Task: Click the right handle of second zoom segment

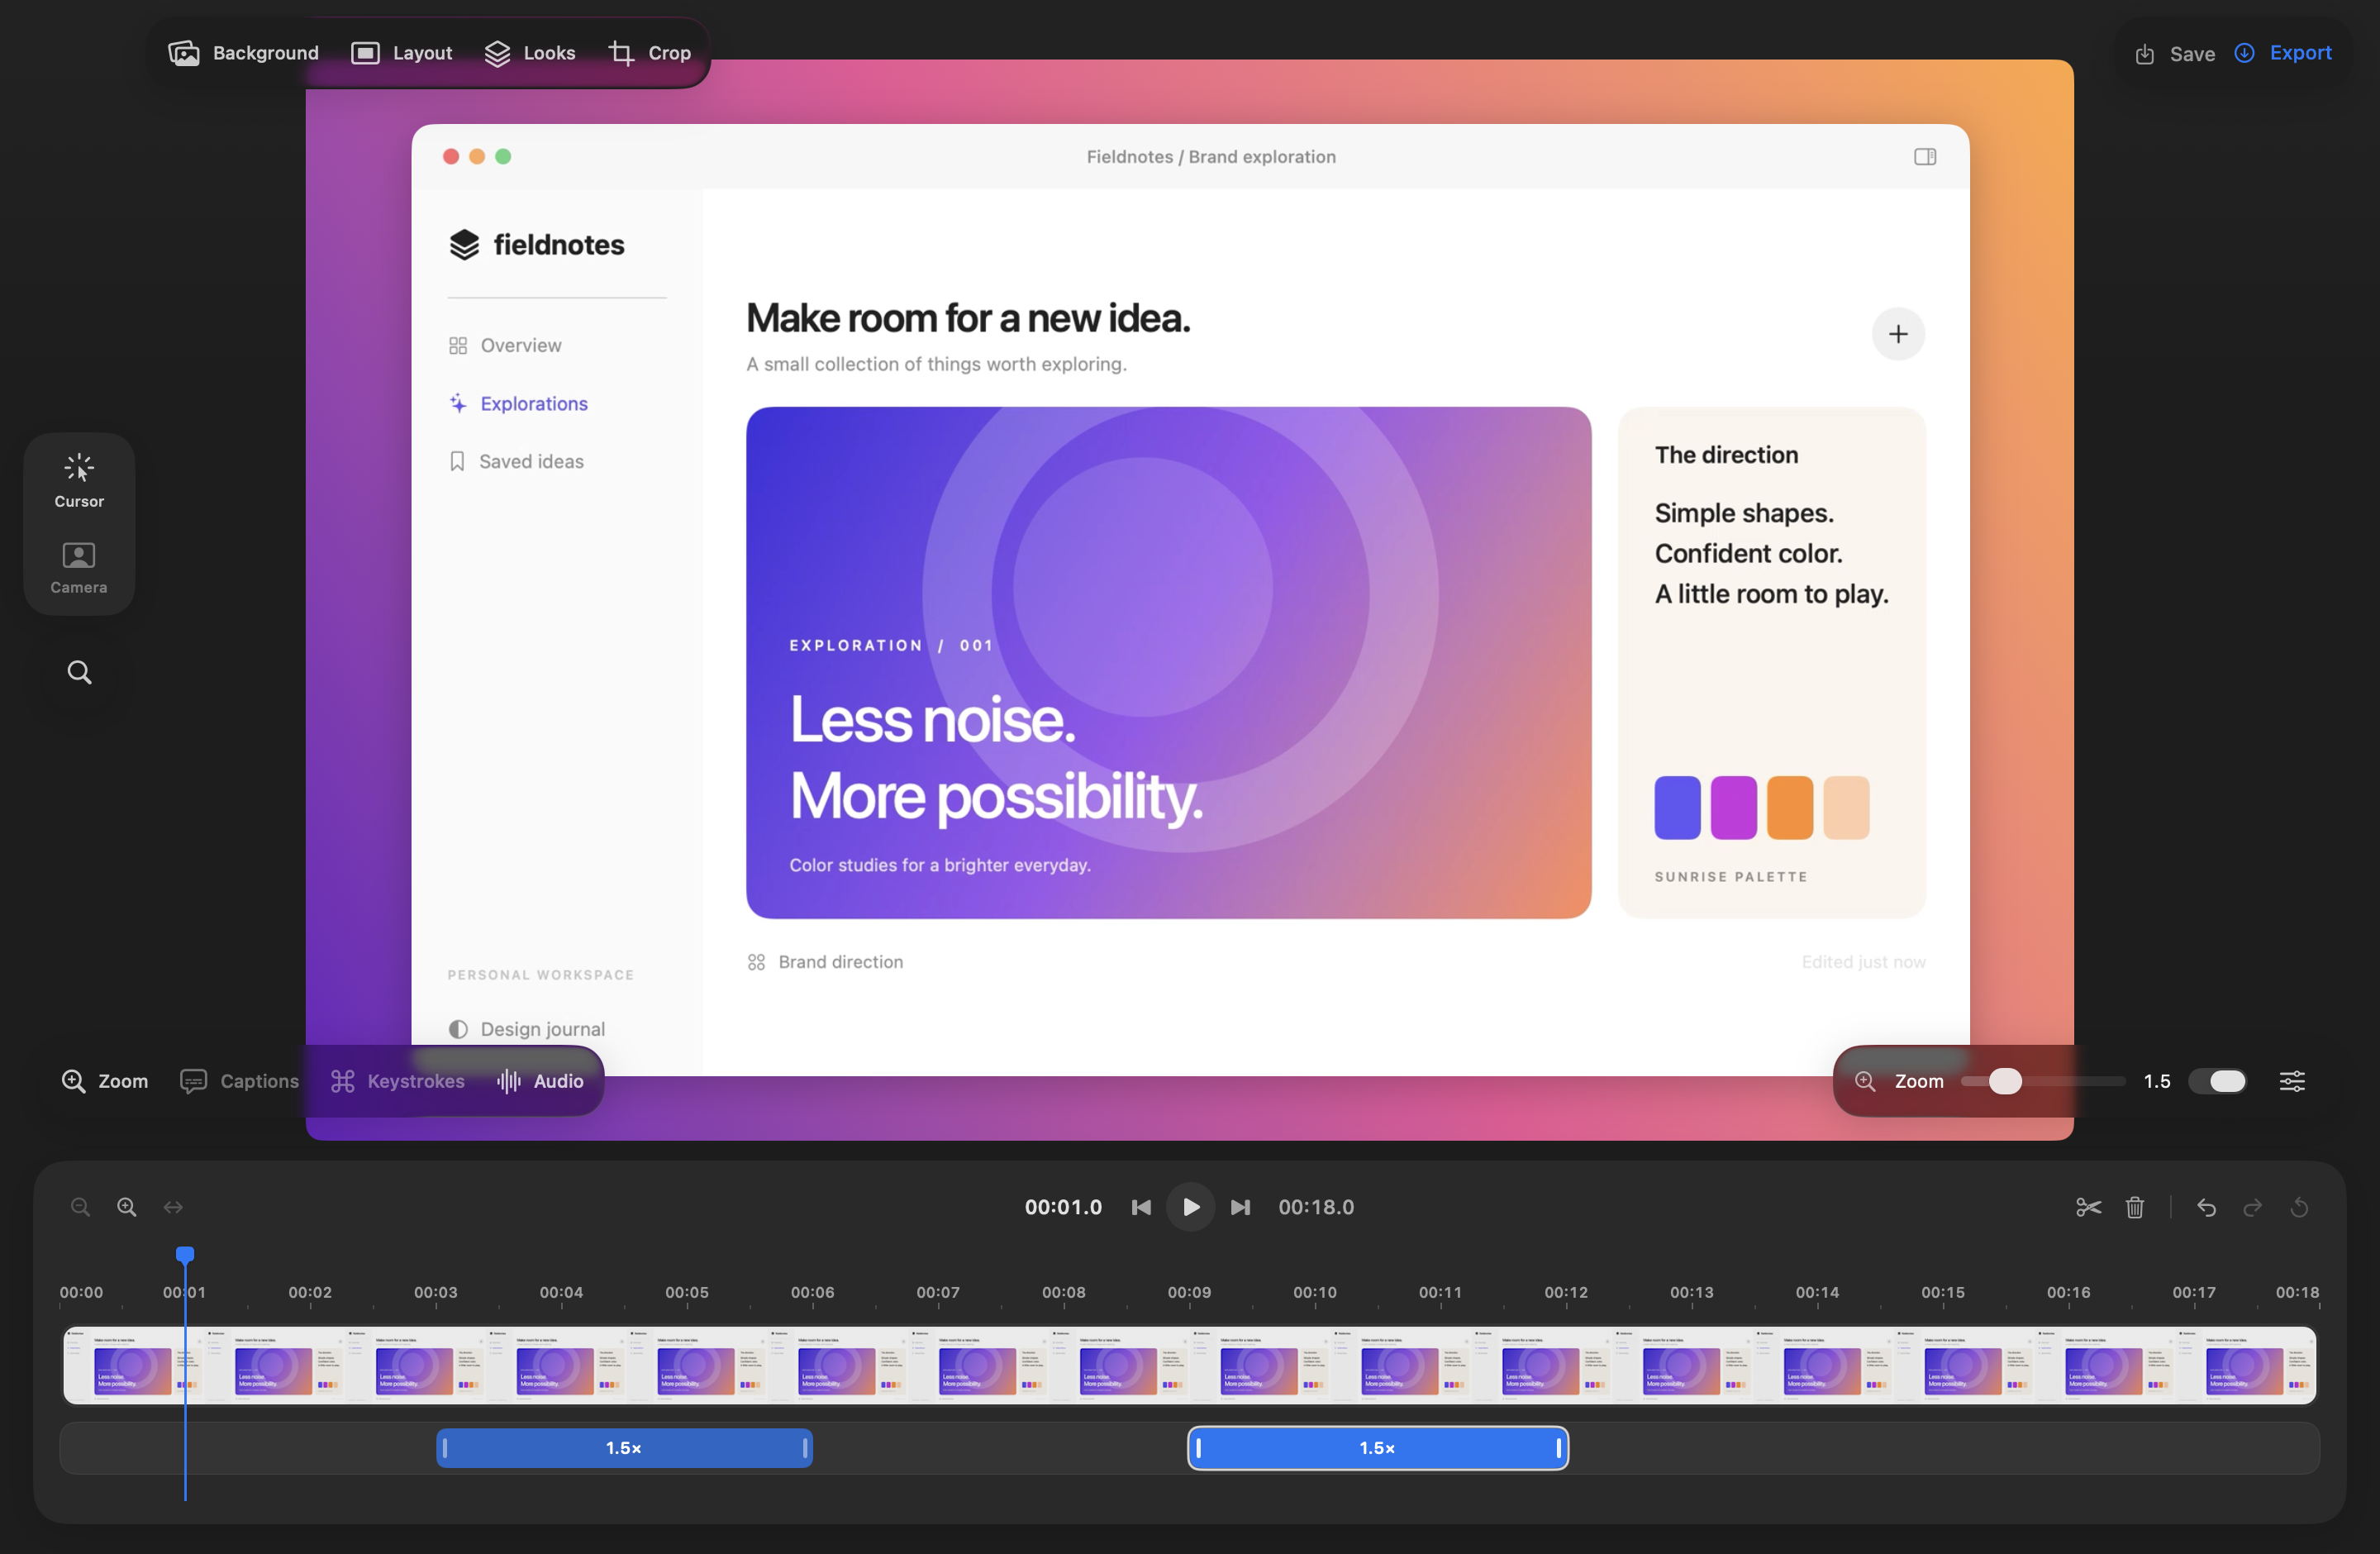Action: point(1558,1448)
